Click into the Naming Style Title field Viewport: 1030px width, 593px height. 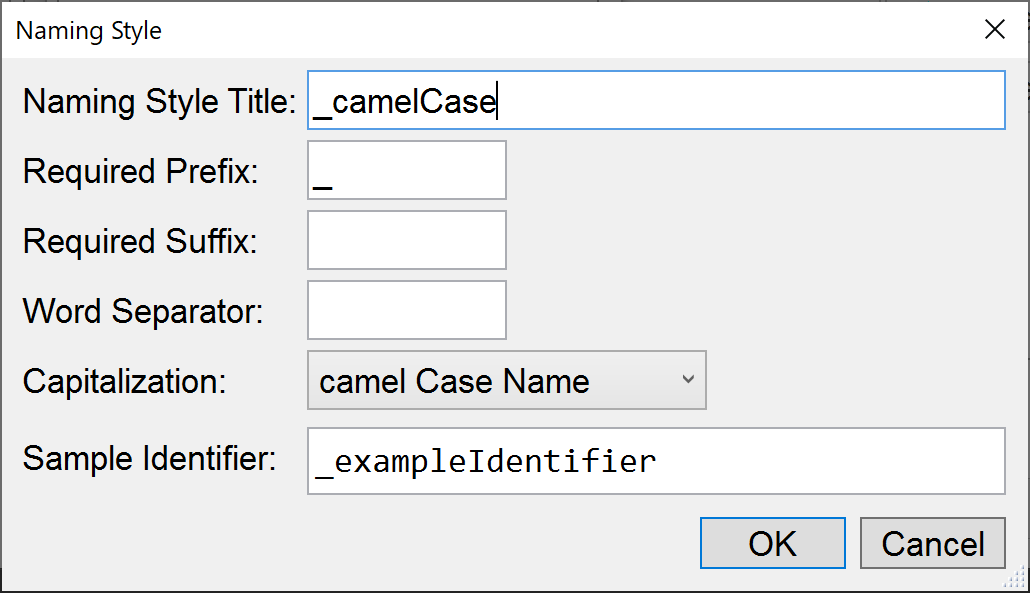point(656,100)
